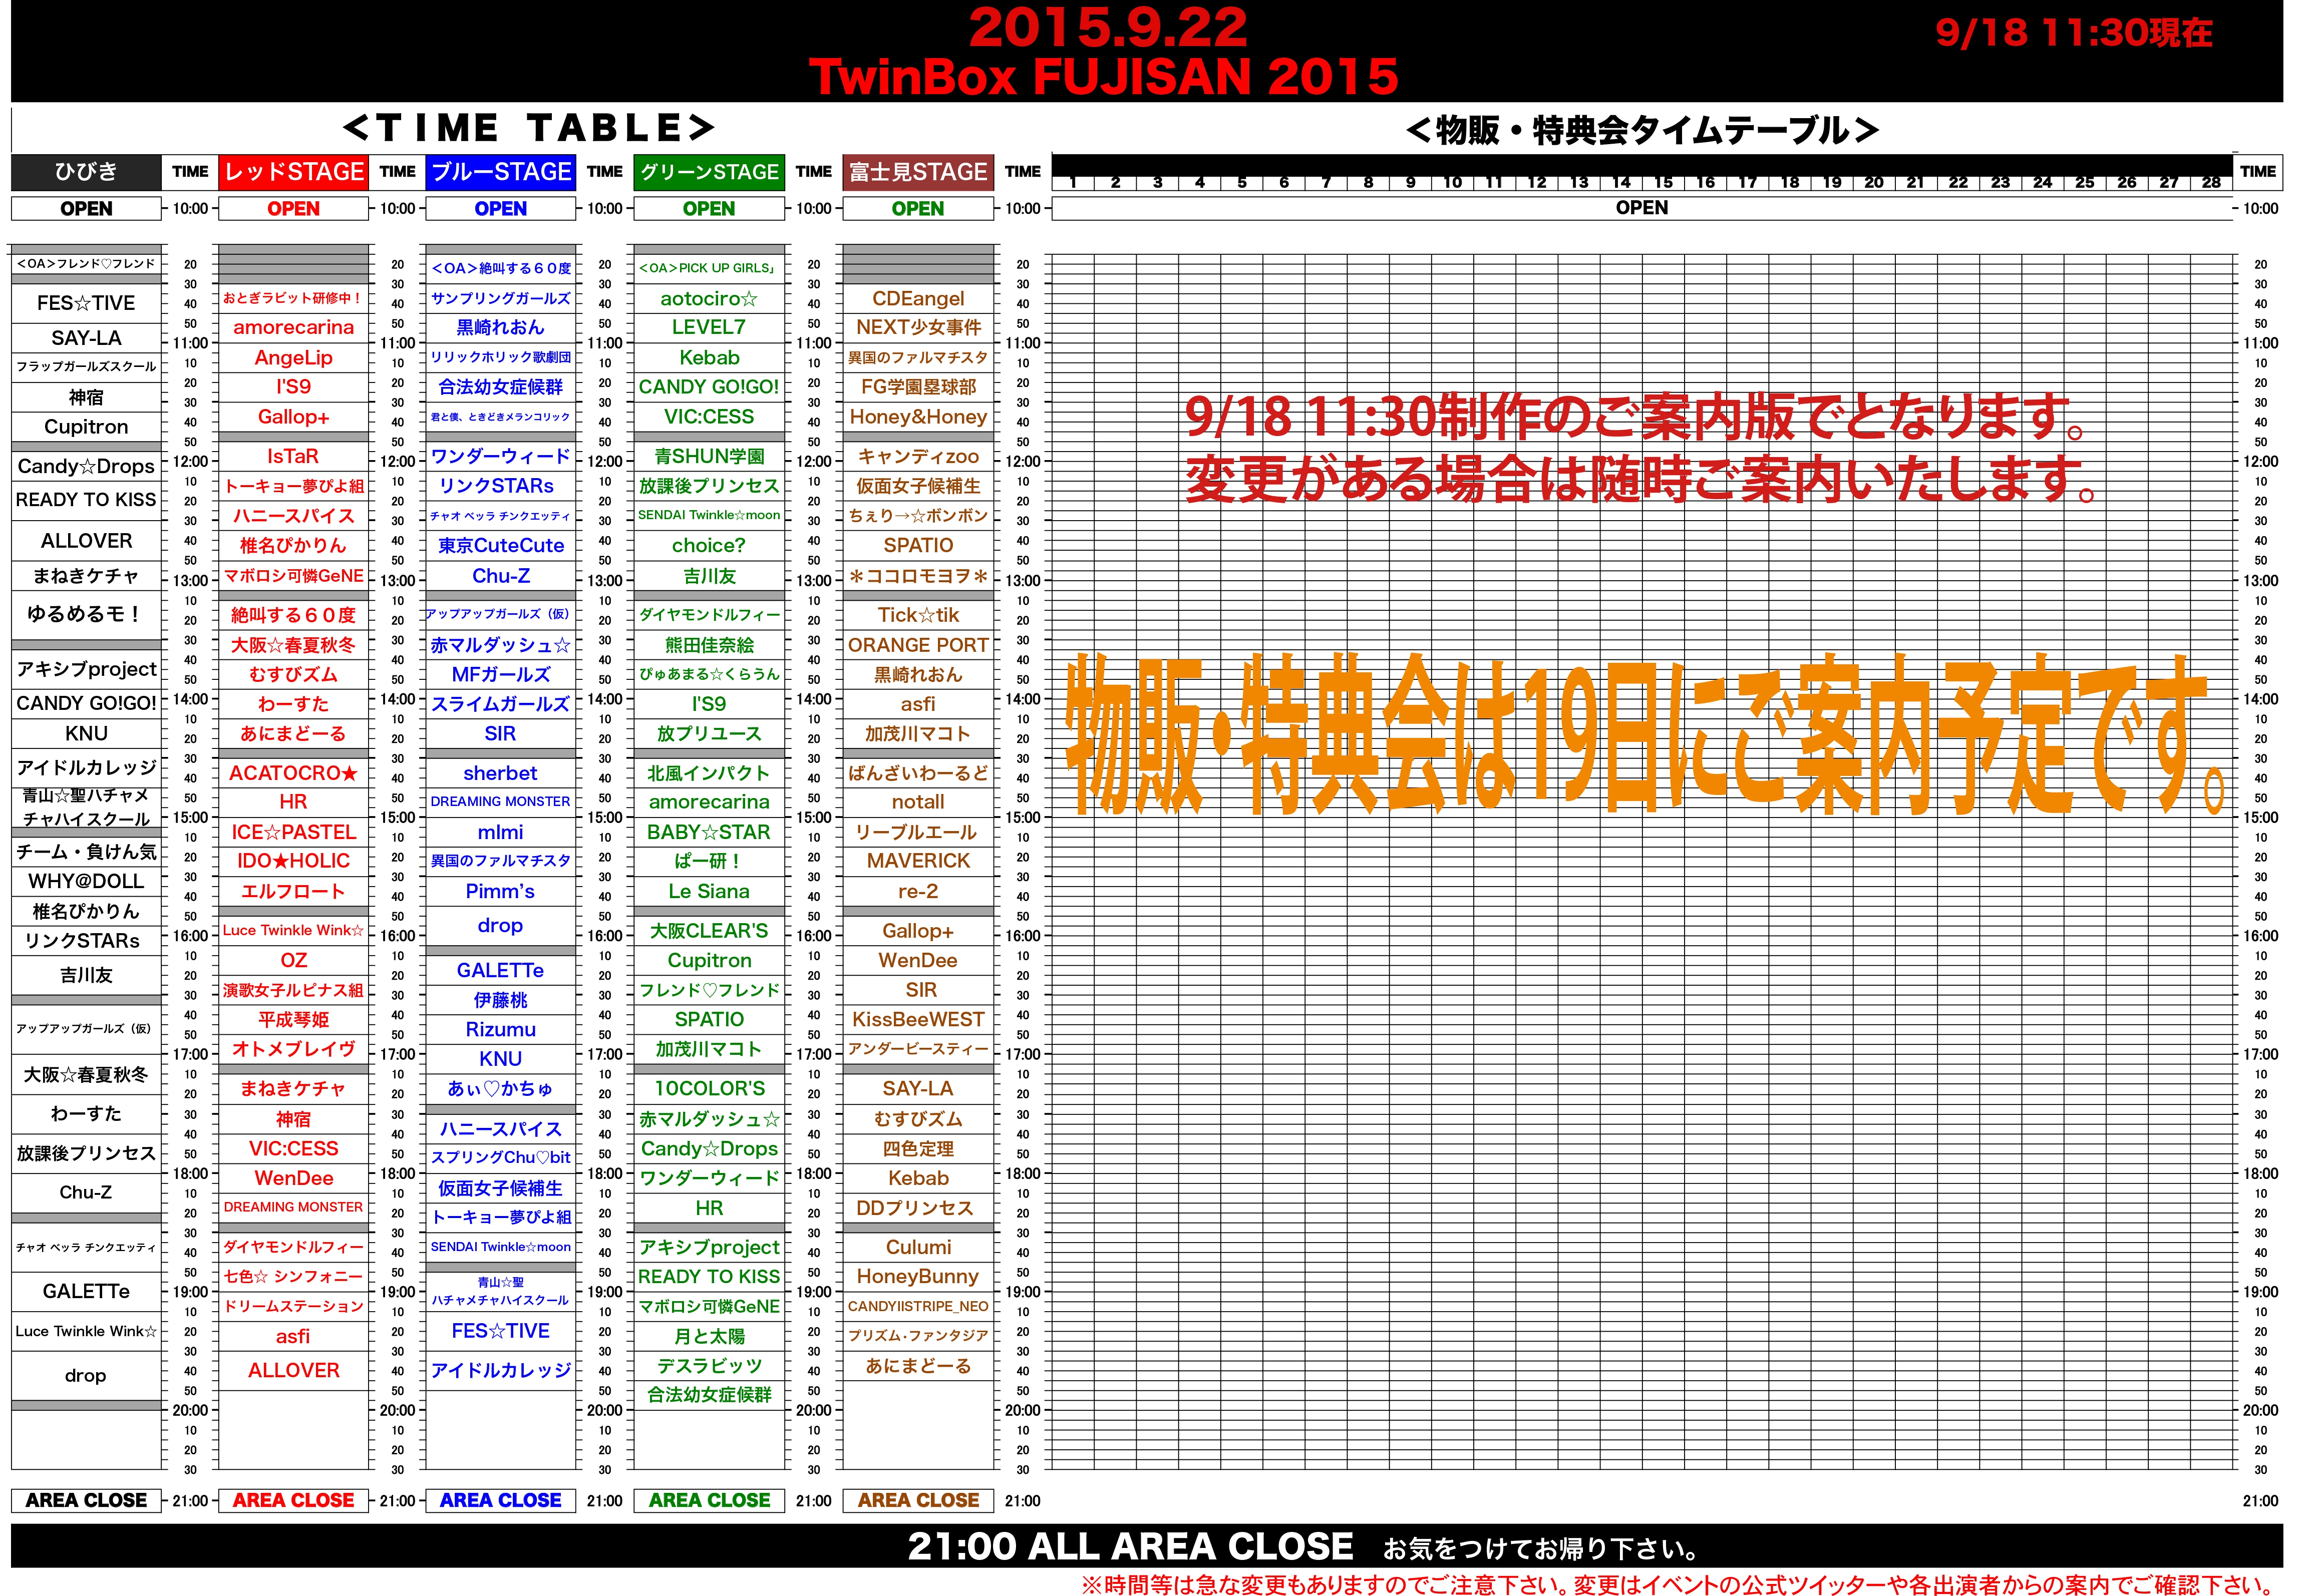Click '四色定理' slot

(x=918, y=1149)
